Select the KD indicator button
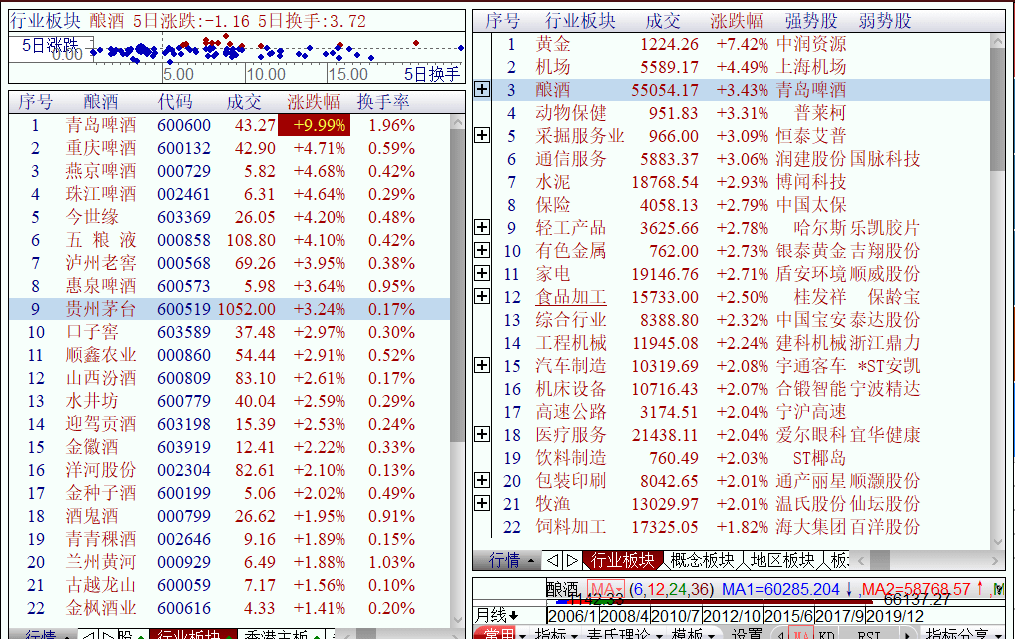 point(827,634)
